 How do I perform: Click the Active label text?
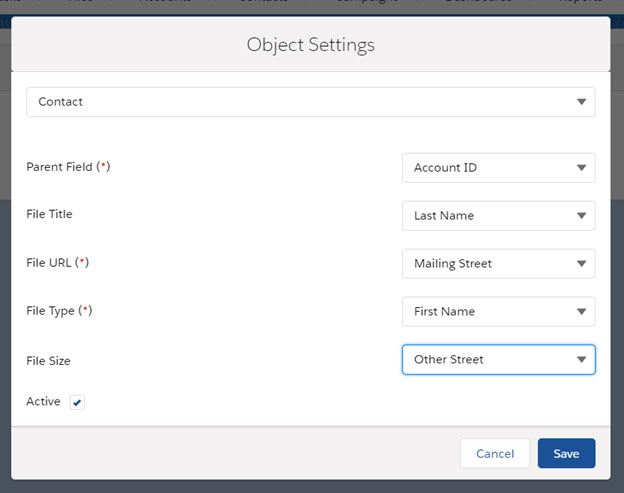43,402
